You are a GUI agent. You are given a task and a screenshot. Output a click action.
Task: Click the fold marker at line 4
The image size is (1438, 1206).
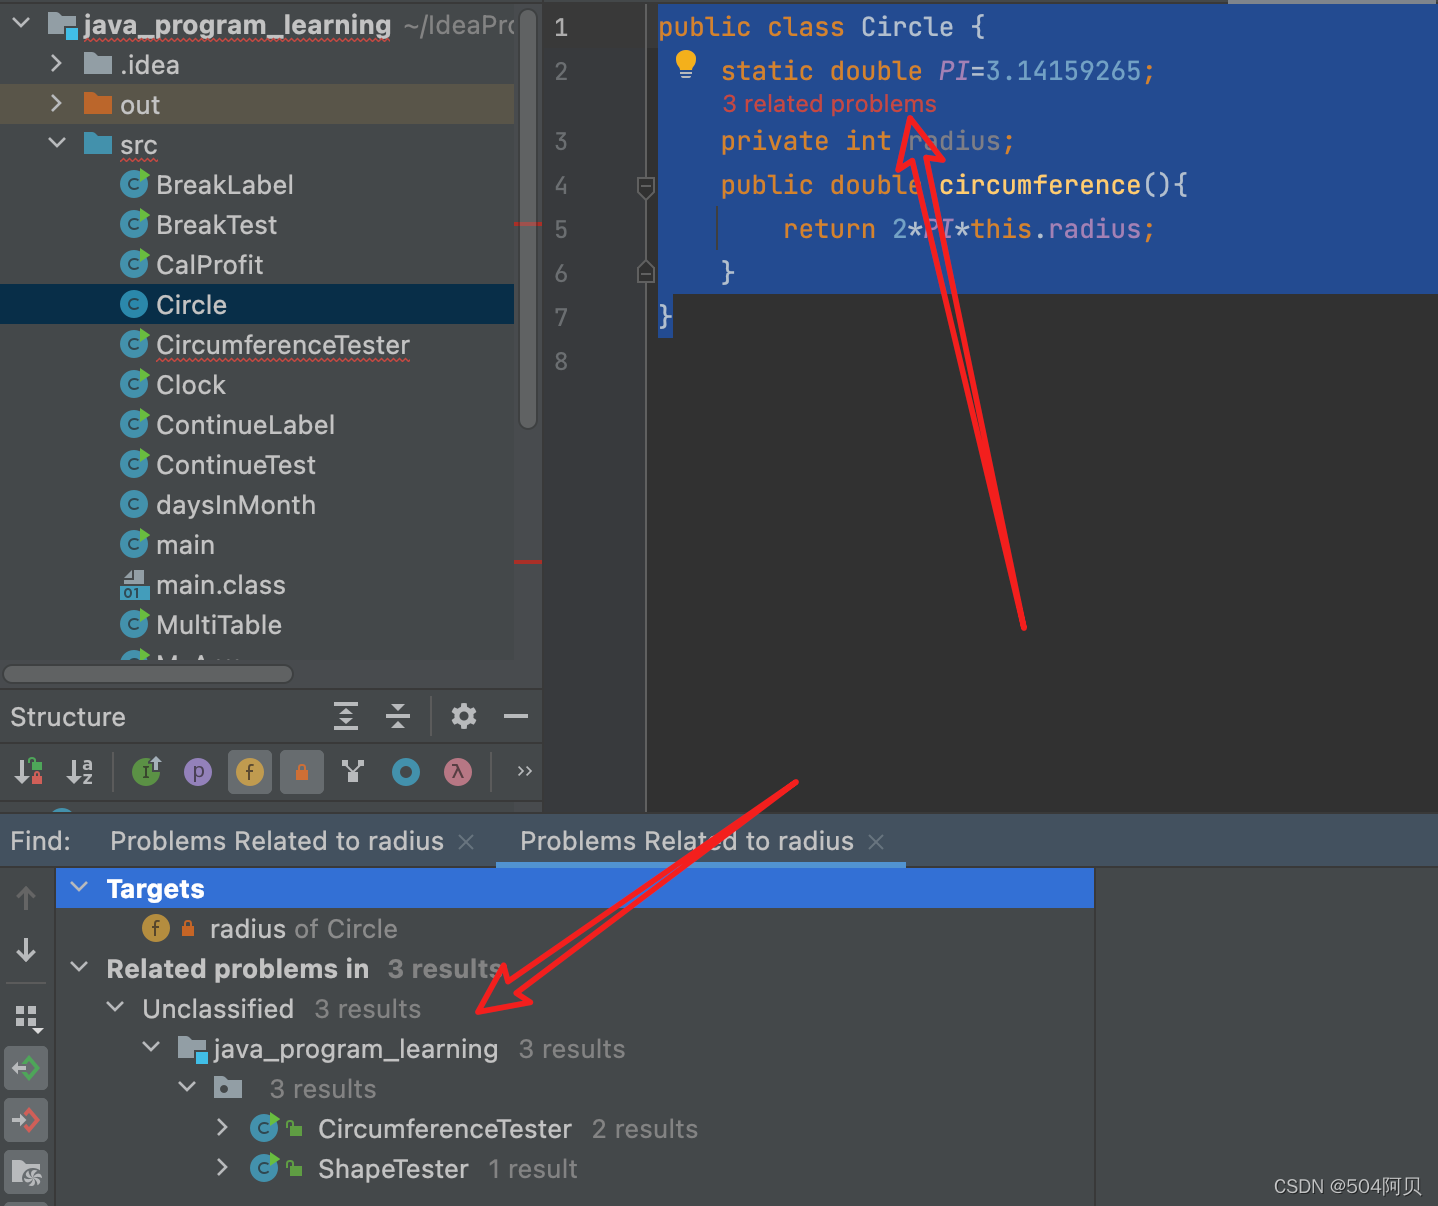(646, 186)
